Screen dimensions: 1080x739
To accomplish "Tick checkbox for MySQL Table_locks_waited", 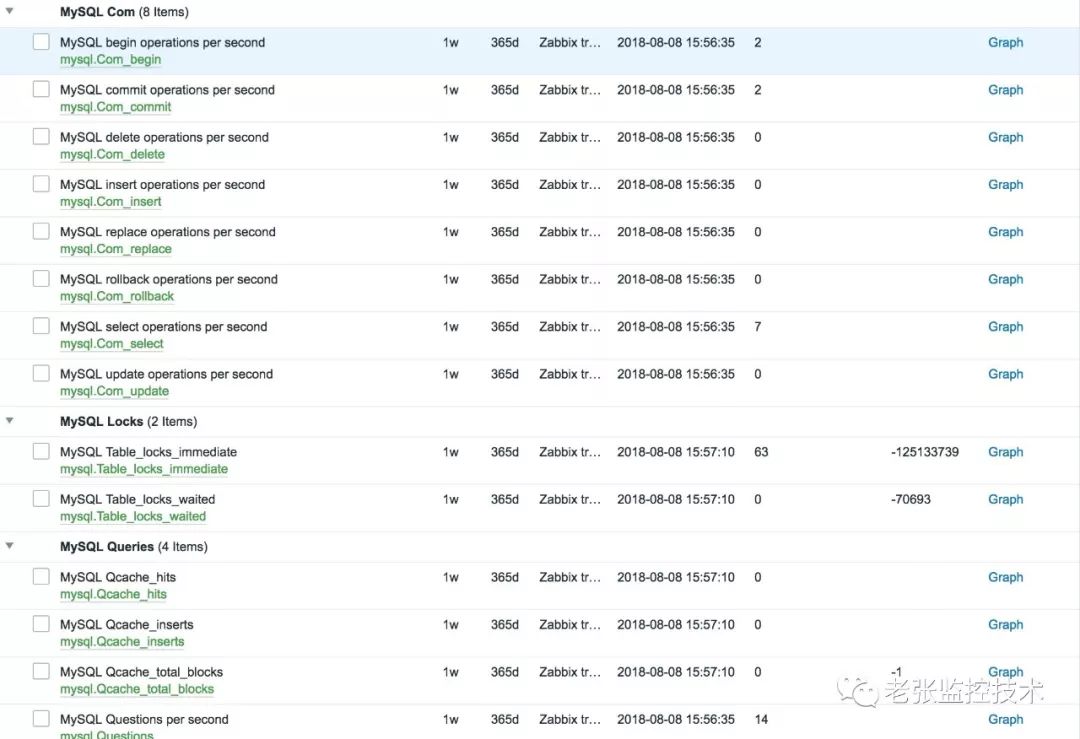I will (x=41, y=499).
